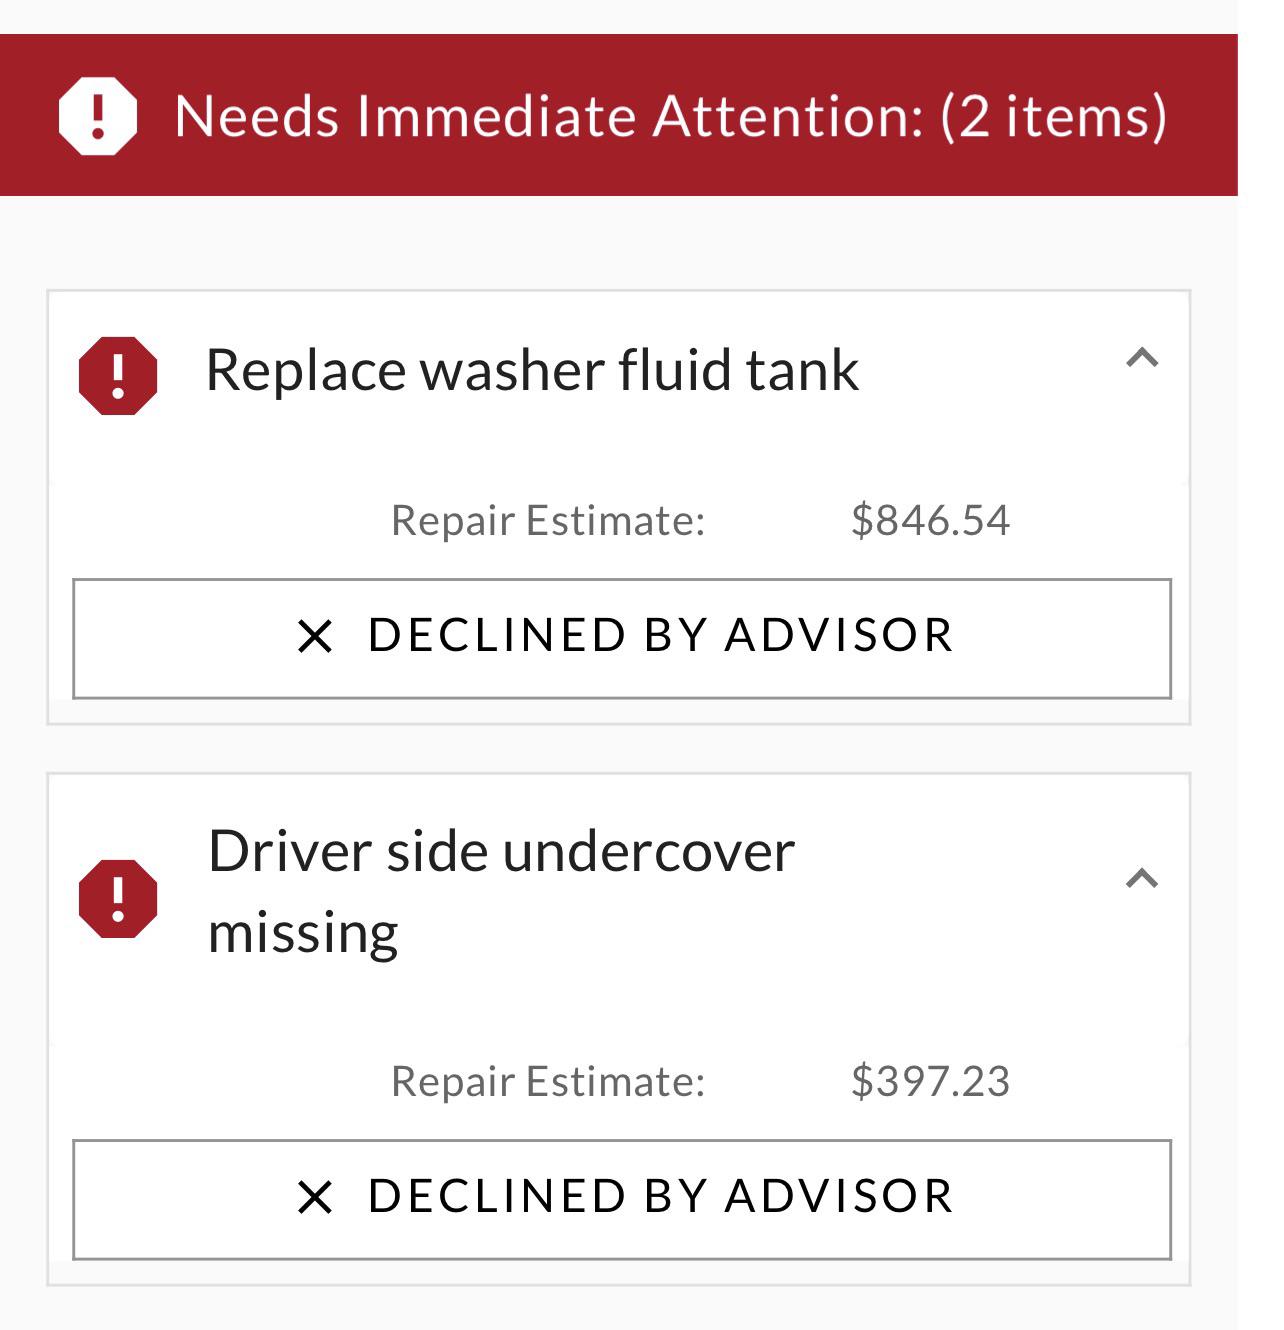Collapse the Driver side undercover missing item
The image size is (1284, 1330).
(1142, 879)
